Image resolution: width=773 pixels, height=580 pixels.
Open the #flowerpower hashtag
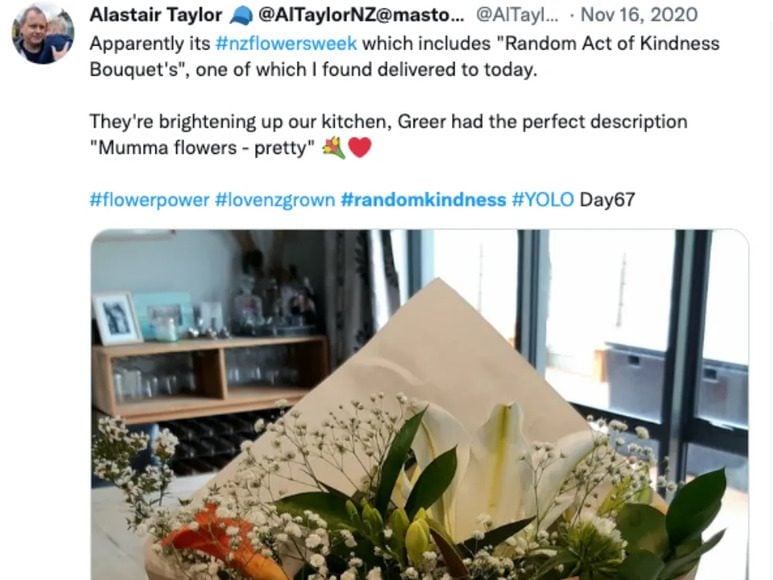coord(149,200)
